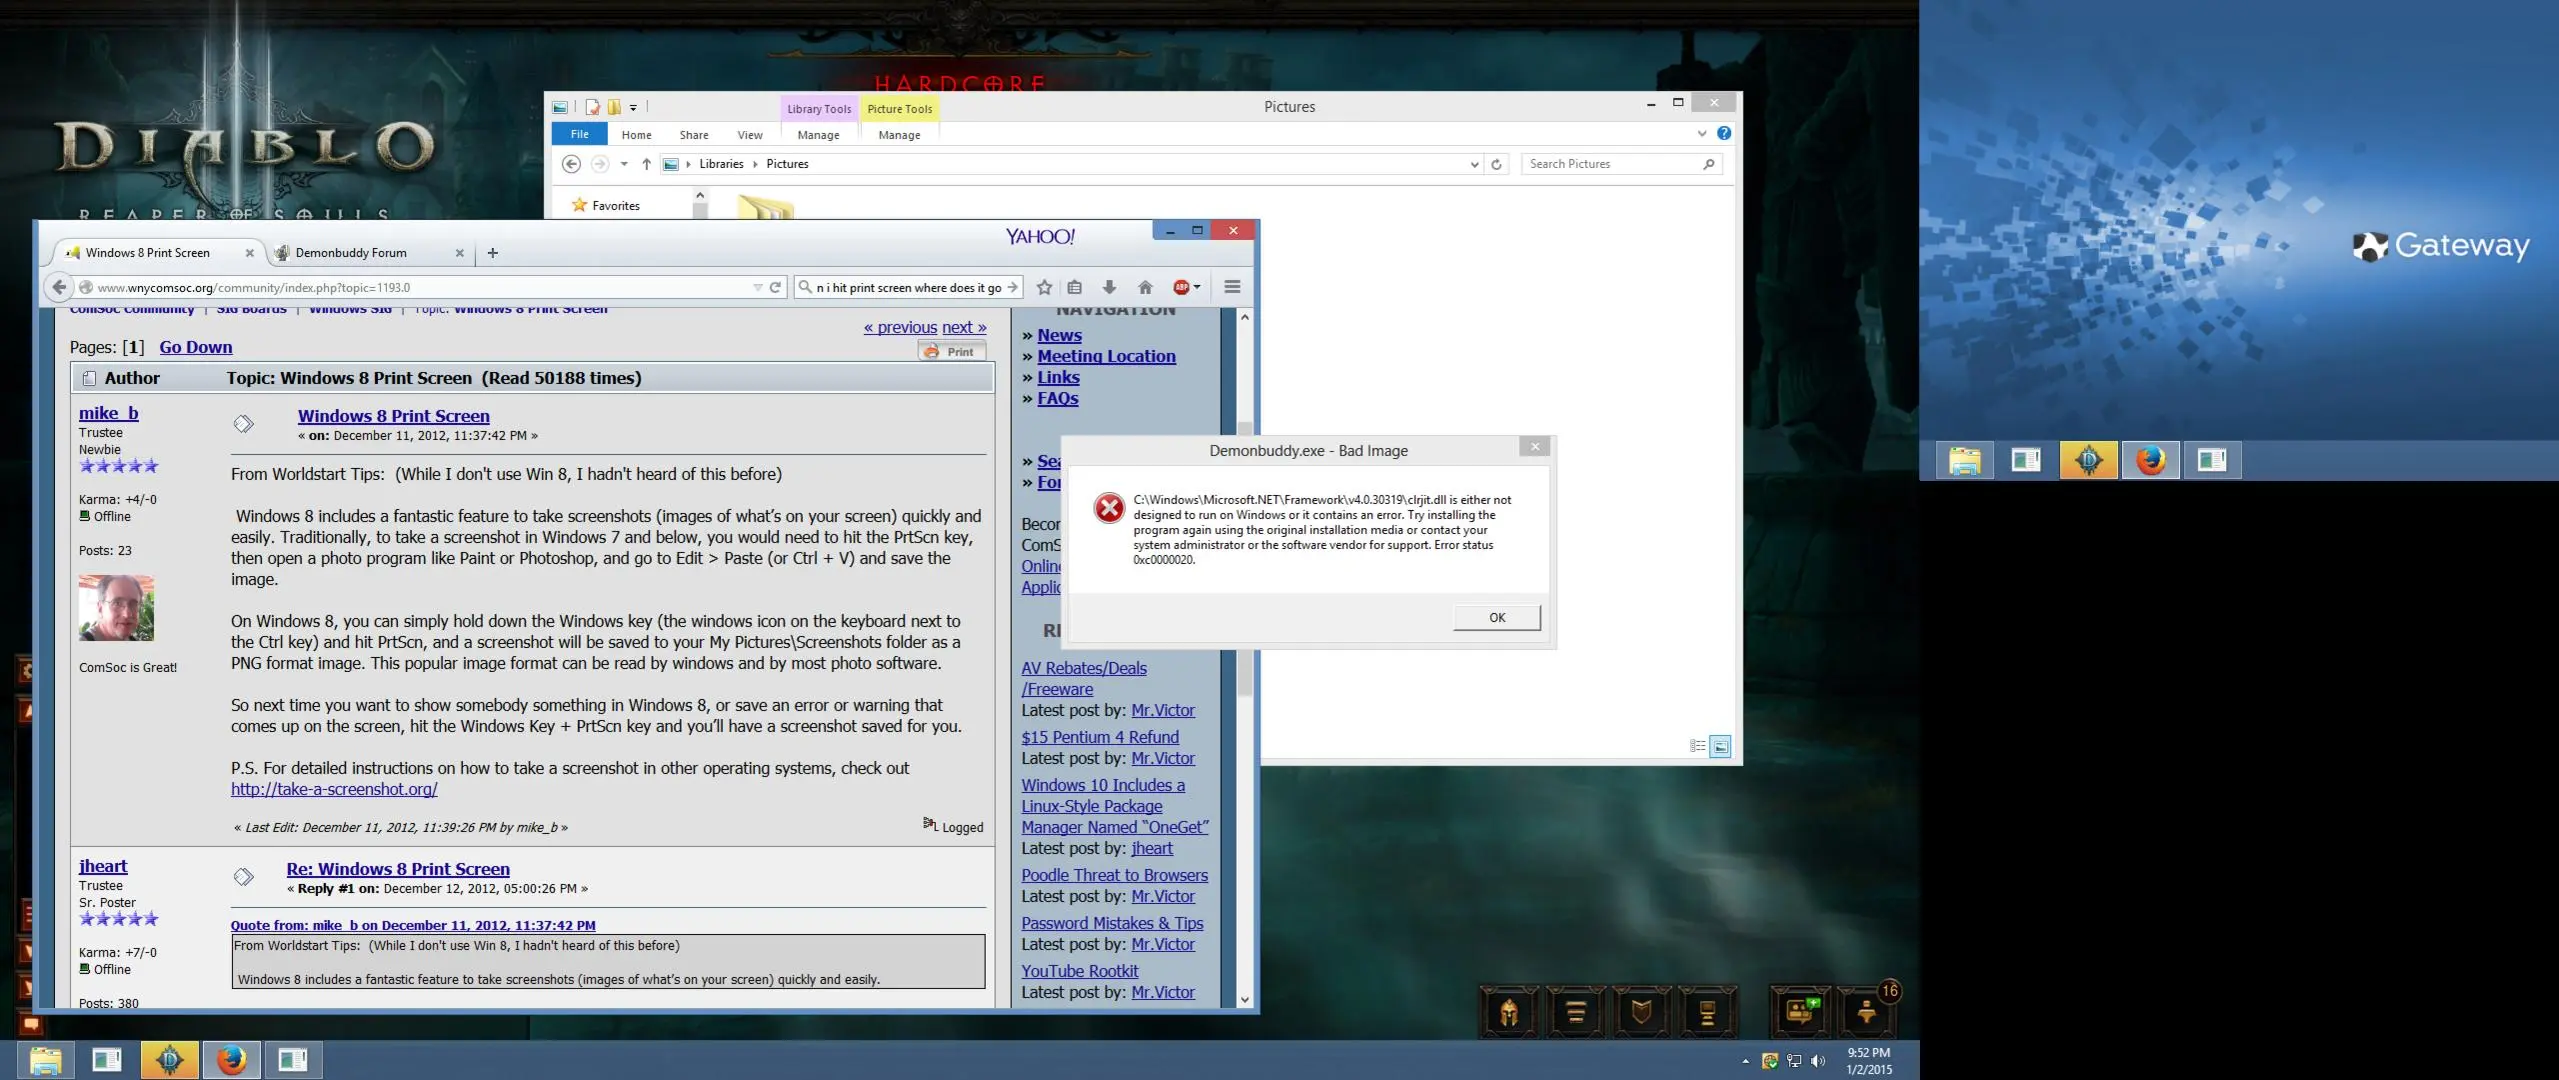Click the Diablo icon with the 16 badge
Image resolution: width=2559 pixels, height=1080 pixels.
click(1867, 1010)
